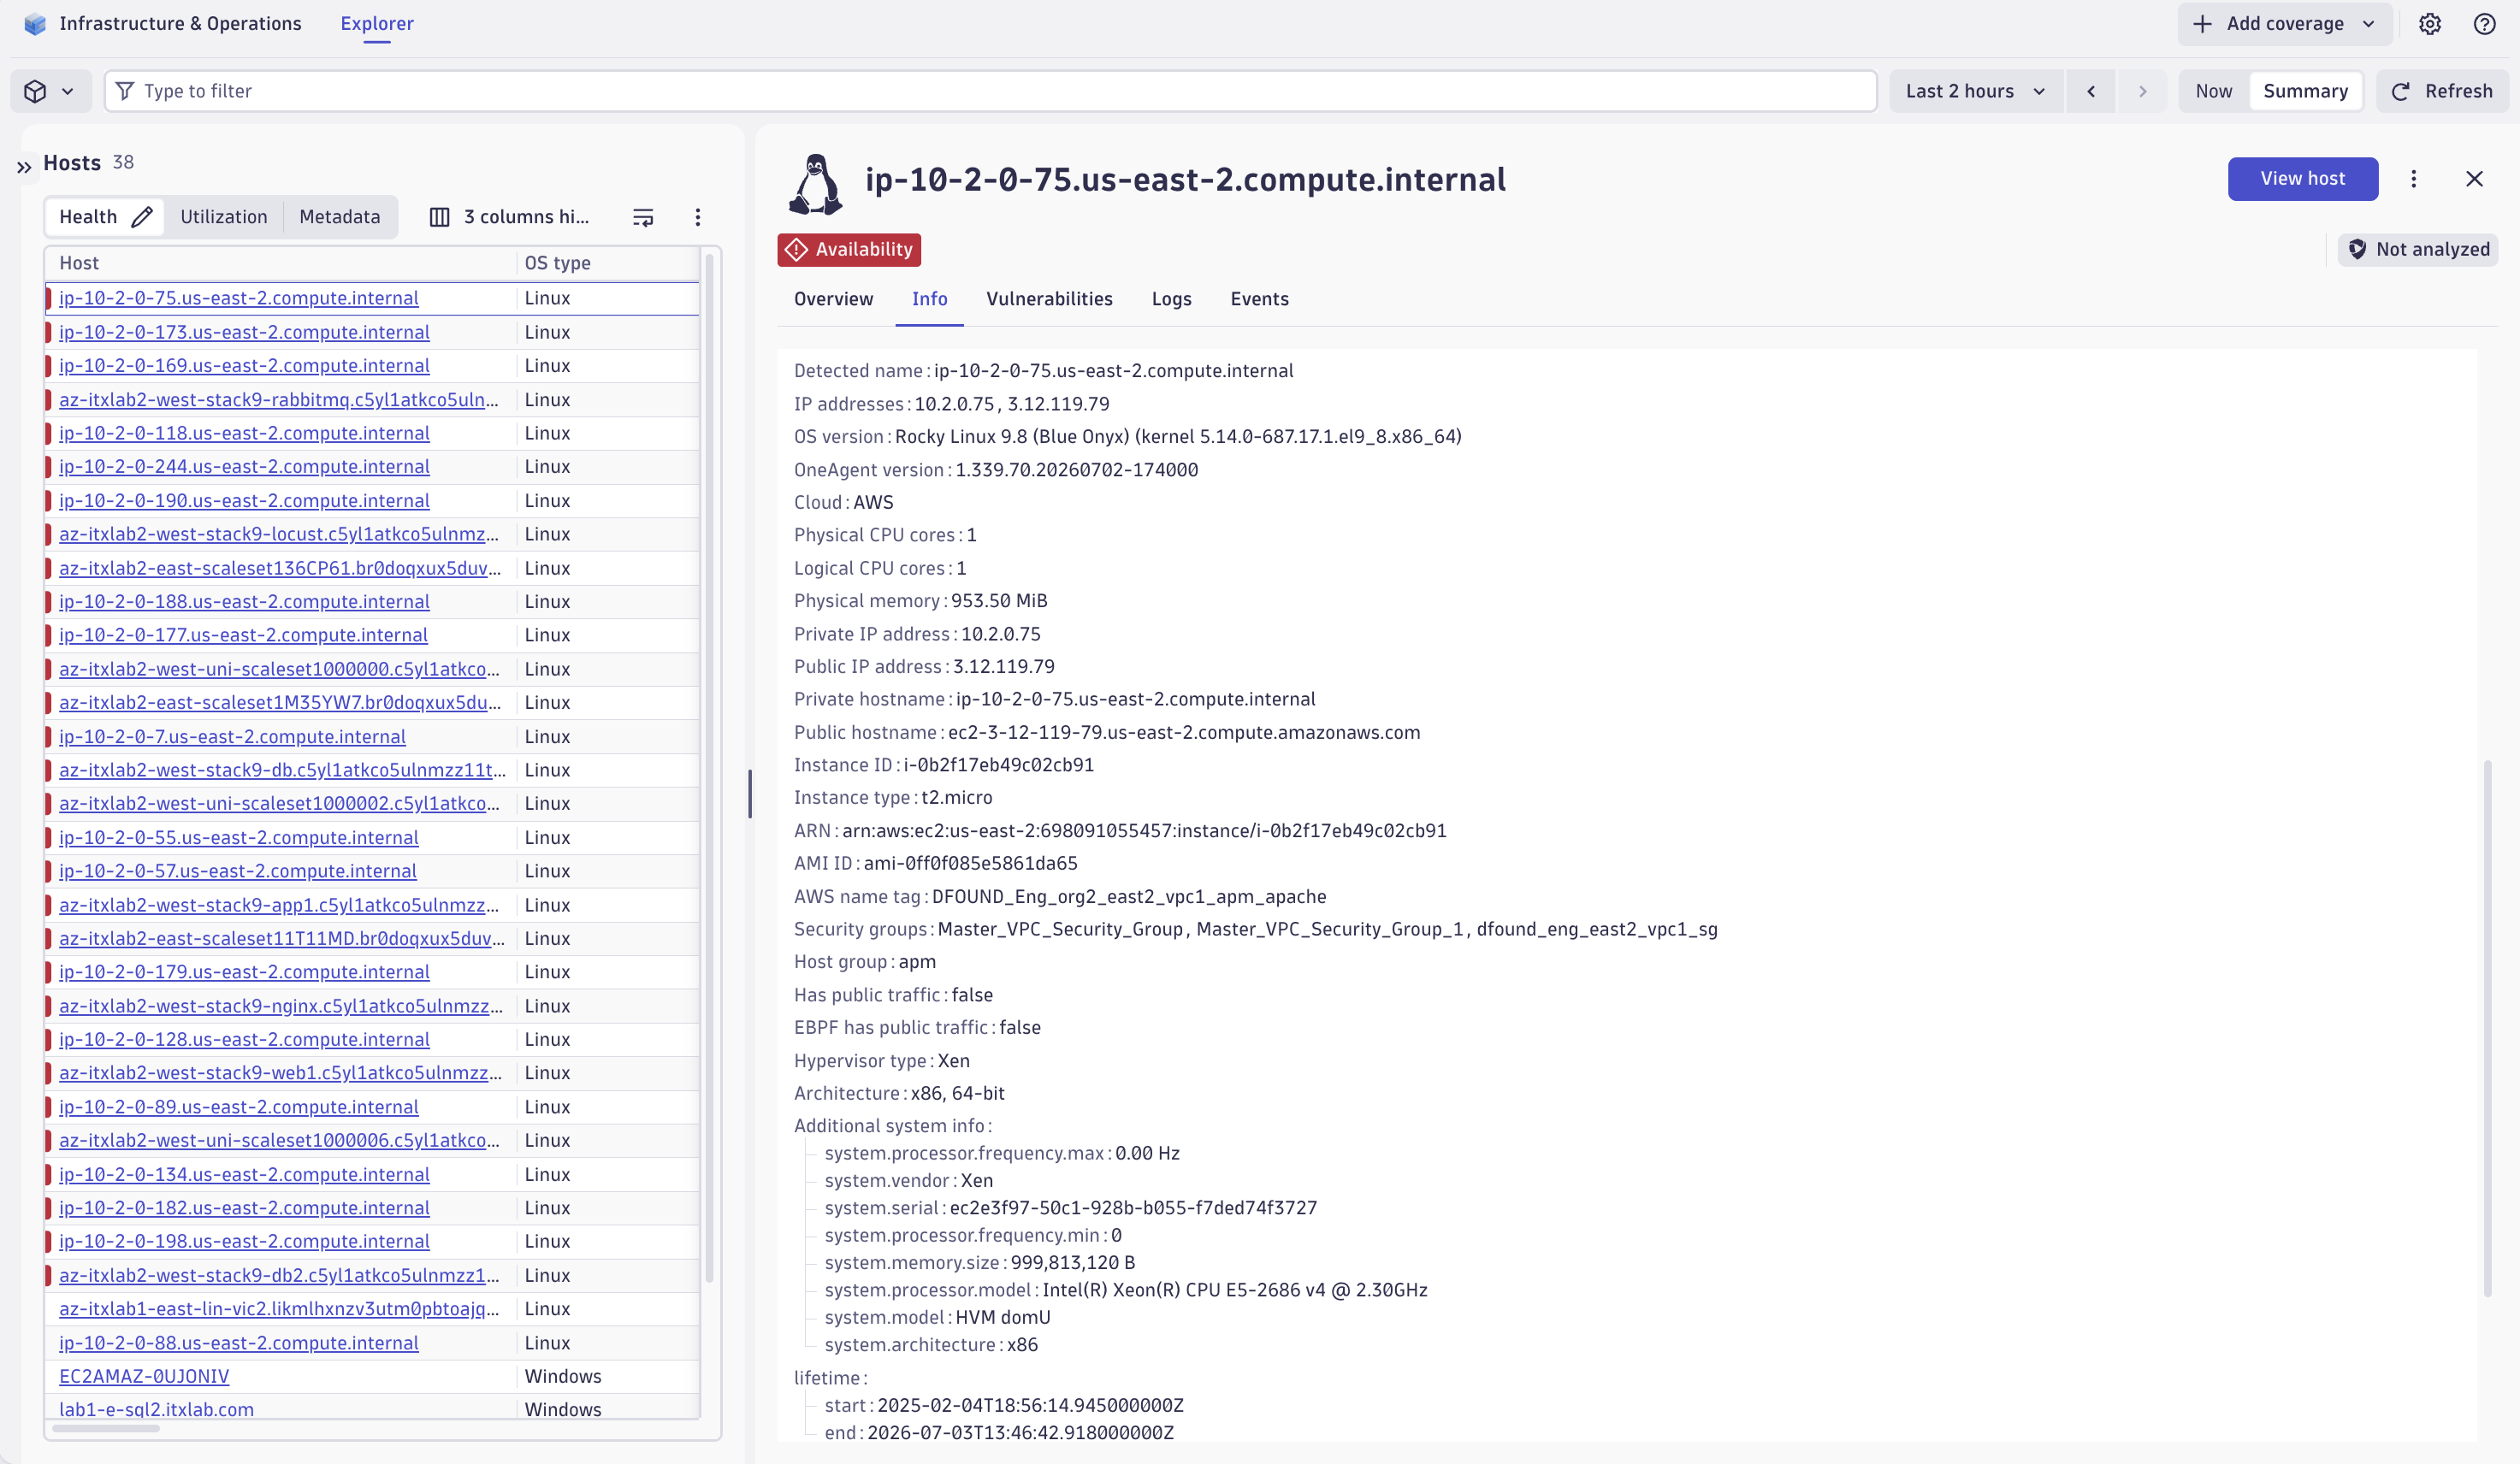Viewport: 2520px width, 1464px height.
Task: Open host ip-10-2-0-173.us-east-2.compute.internal
Action: tap(244, 332)
